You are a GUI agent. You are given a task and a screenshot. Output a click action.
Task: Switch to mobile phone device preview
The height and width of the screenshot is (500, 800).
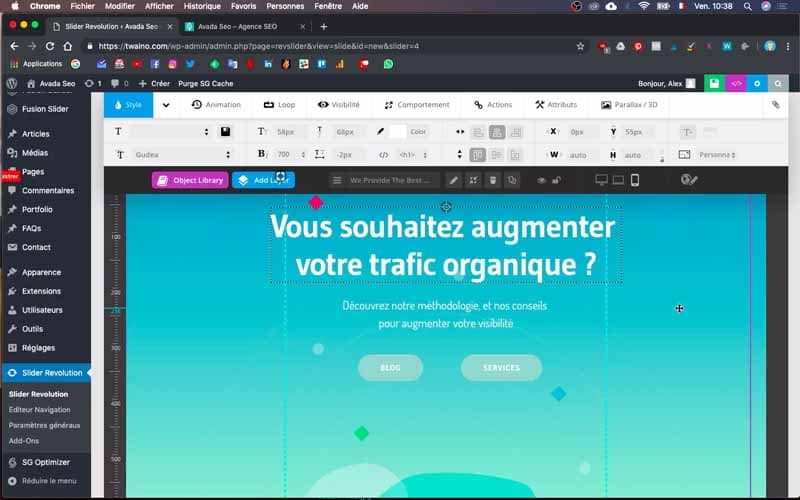click(x=635, y=180)
